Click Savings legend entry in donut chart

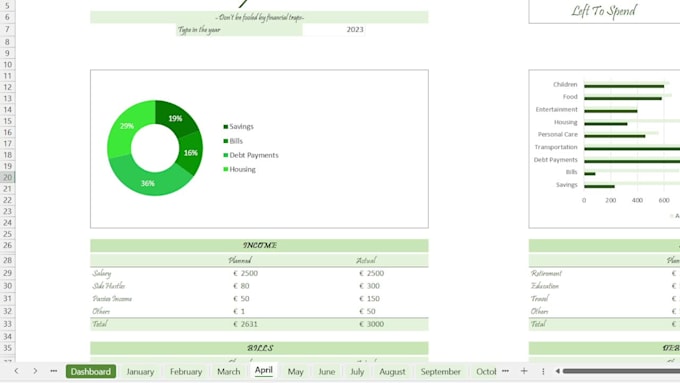[x=238, y=127]
